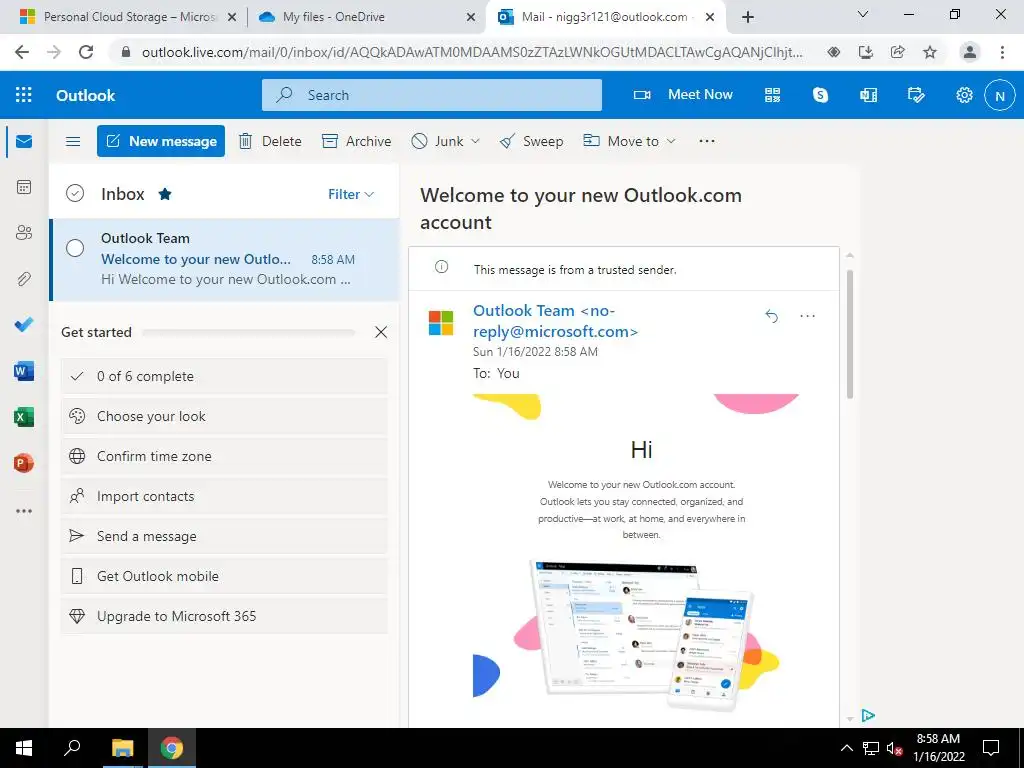Screen dimensions: 1024x768
Task: Show more toolbar commands ellipsis
Action: [x=707, y=140]
